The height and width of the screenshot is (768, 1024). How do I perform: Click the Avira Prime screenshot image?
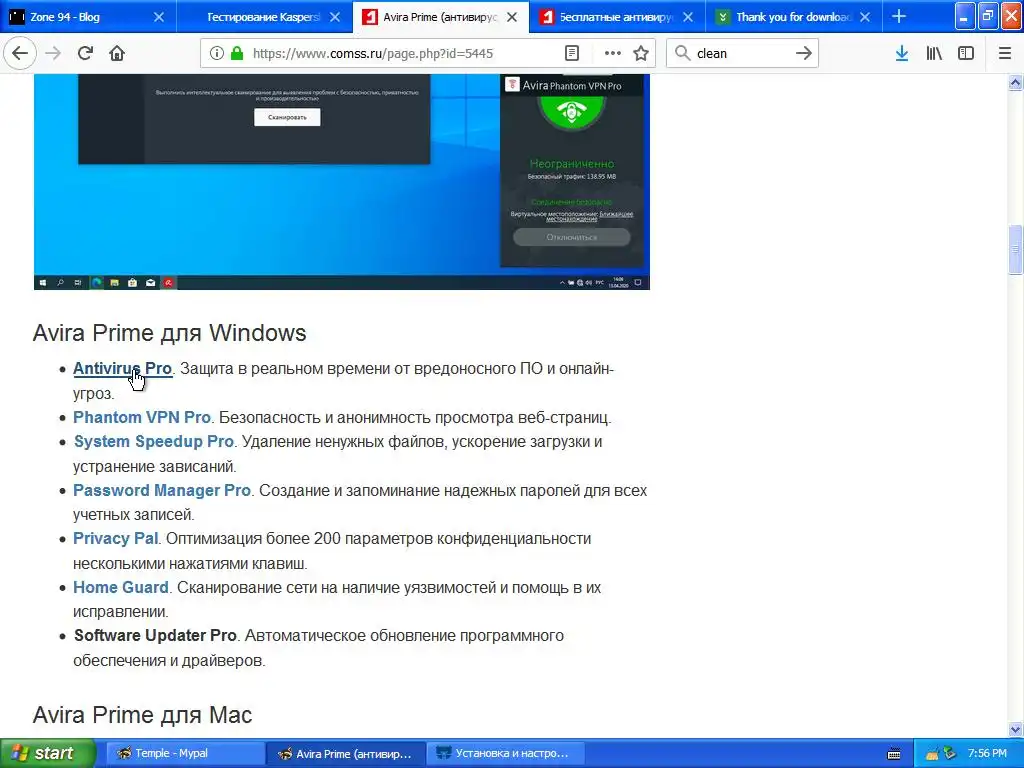342,182
